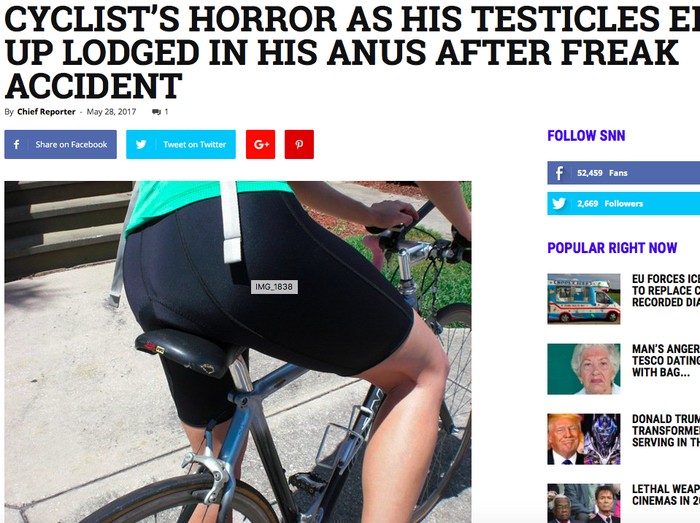Click the Tweet on Twitter button
The image size is (700, 523).
tap(181, 144)
